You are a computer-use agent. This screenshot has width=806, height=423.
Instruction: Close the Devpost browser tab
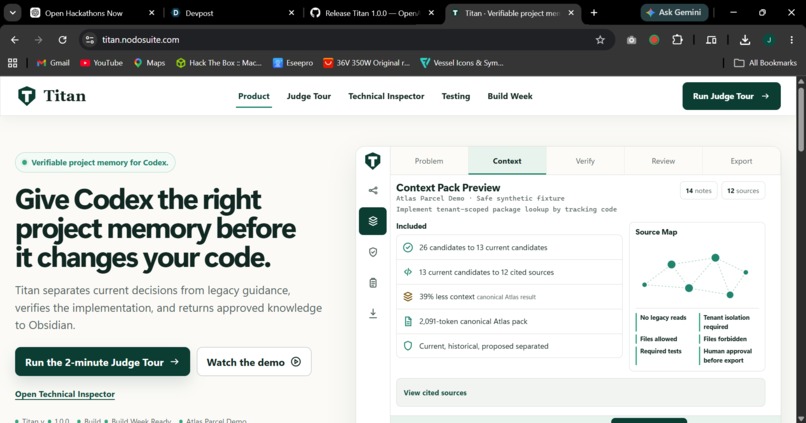pyautogui.click(x=291, y=13)
